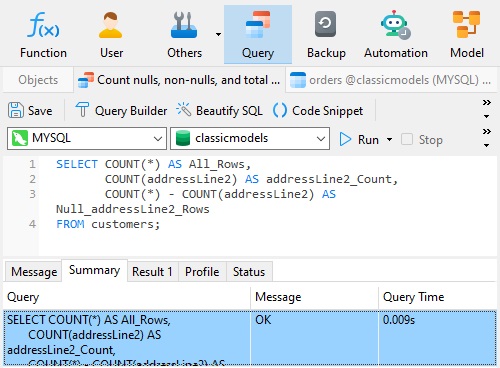Show more toolbar items via top chevron

[487, 103]
